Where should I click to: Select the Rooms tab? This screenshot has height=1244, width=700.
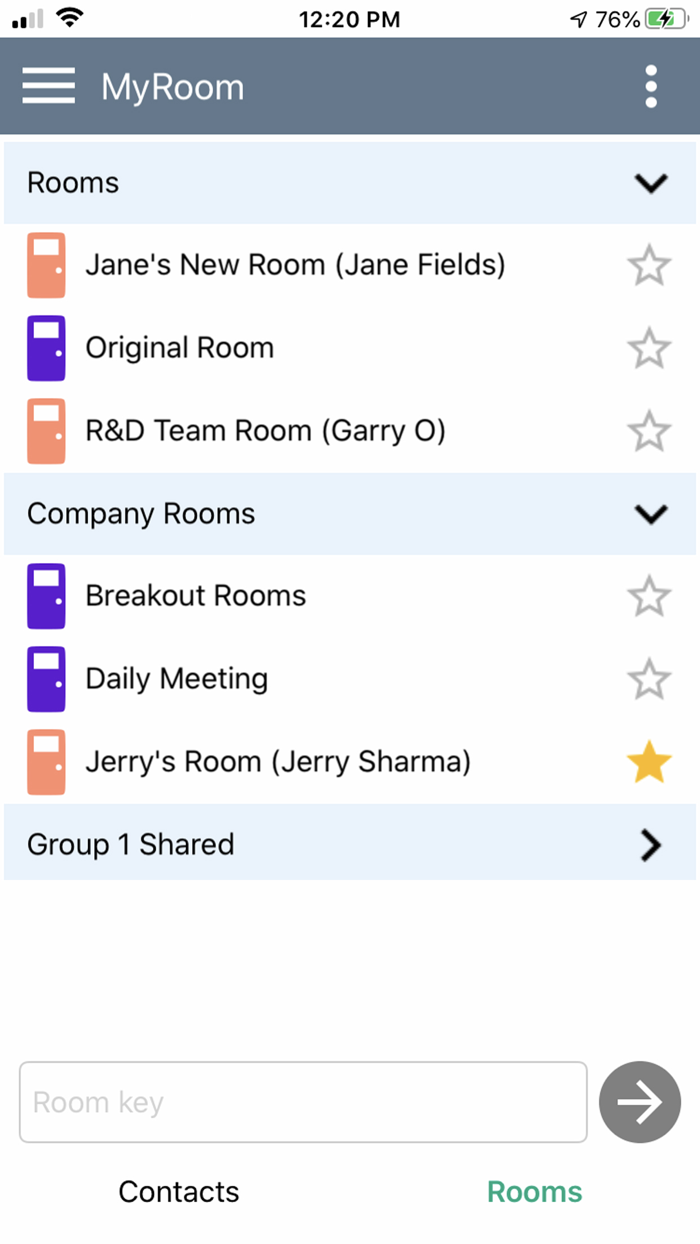[535, 1192]
